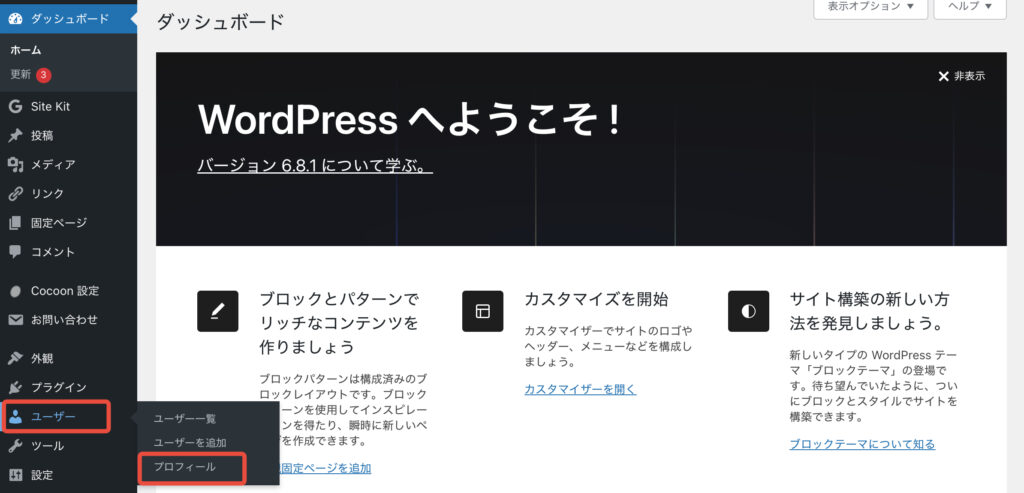Click the pages icon beside 固定ページ
1024x493 pixels.
click(x=15, y=223)
